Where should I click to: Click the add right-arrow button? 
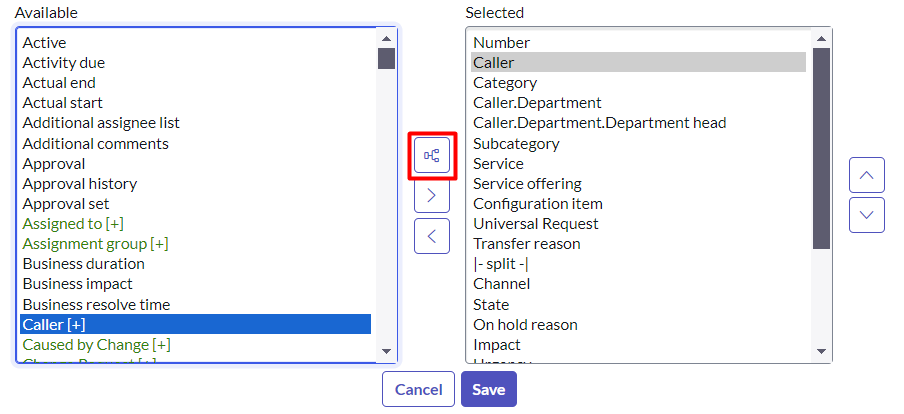432,196
